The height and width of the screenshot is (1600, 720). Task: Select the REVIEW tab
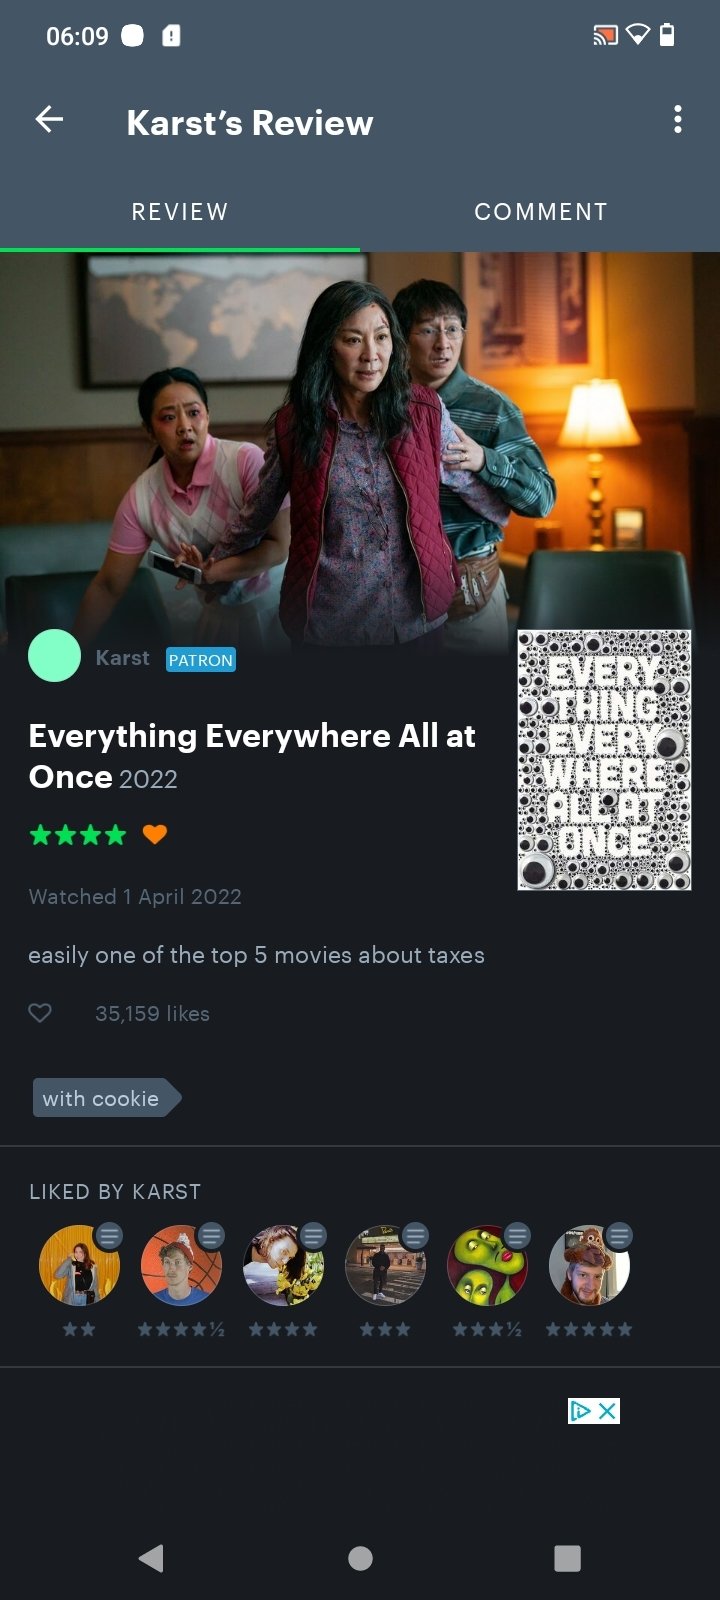click(x=180, y=212)
